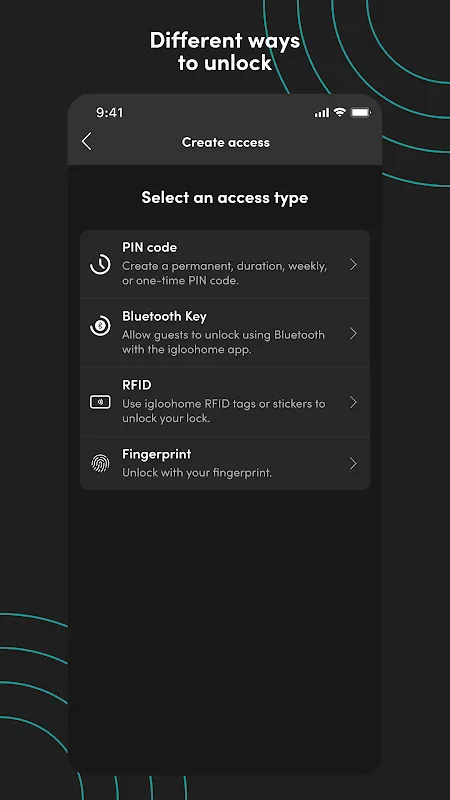Image resolution: width=450 pixels, height=800 pixels.
Task: Click the Create access title
Action: coord(226,142)
